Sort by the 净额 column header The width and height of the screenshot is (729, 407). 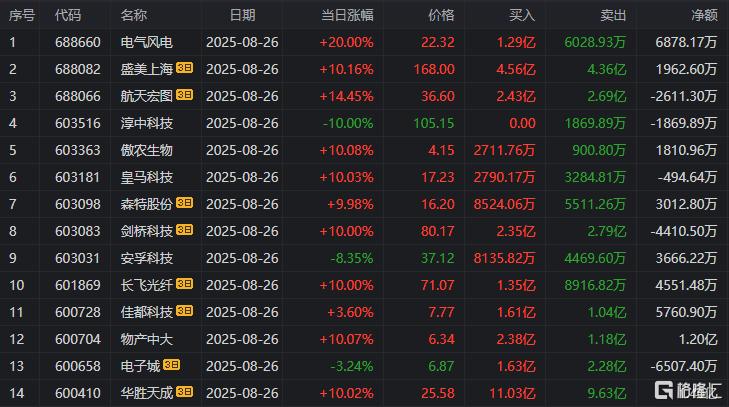click(x=704, y=15)
